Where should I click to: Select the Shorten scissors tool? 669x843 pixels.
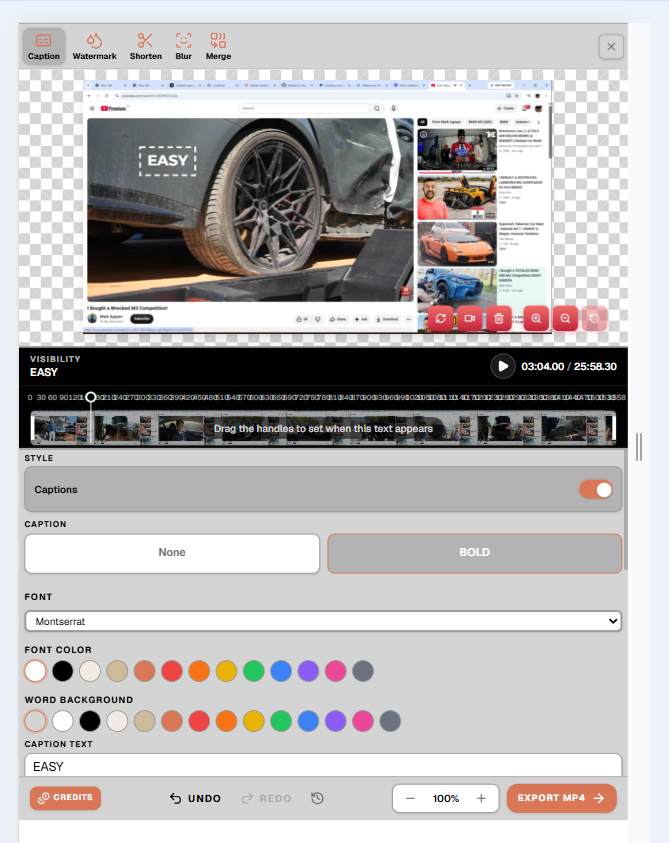tap(145, 46)
